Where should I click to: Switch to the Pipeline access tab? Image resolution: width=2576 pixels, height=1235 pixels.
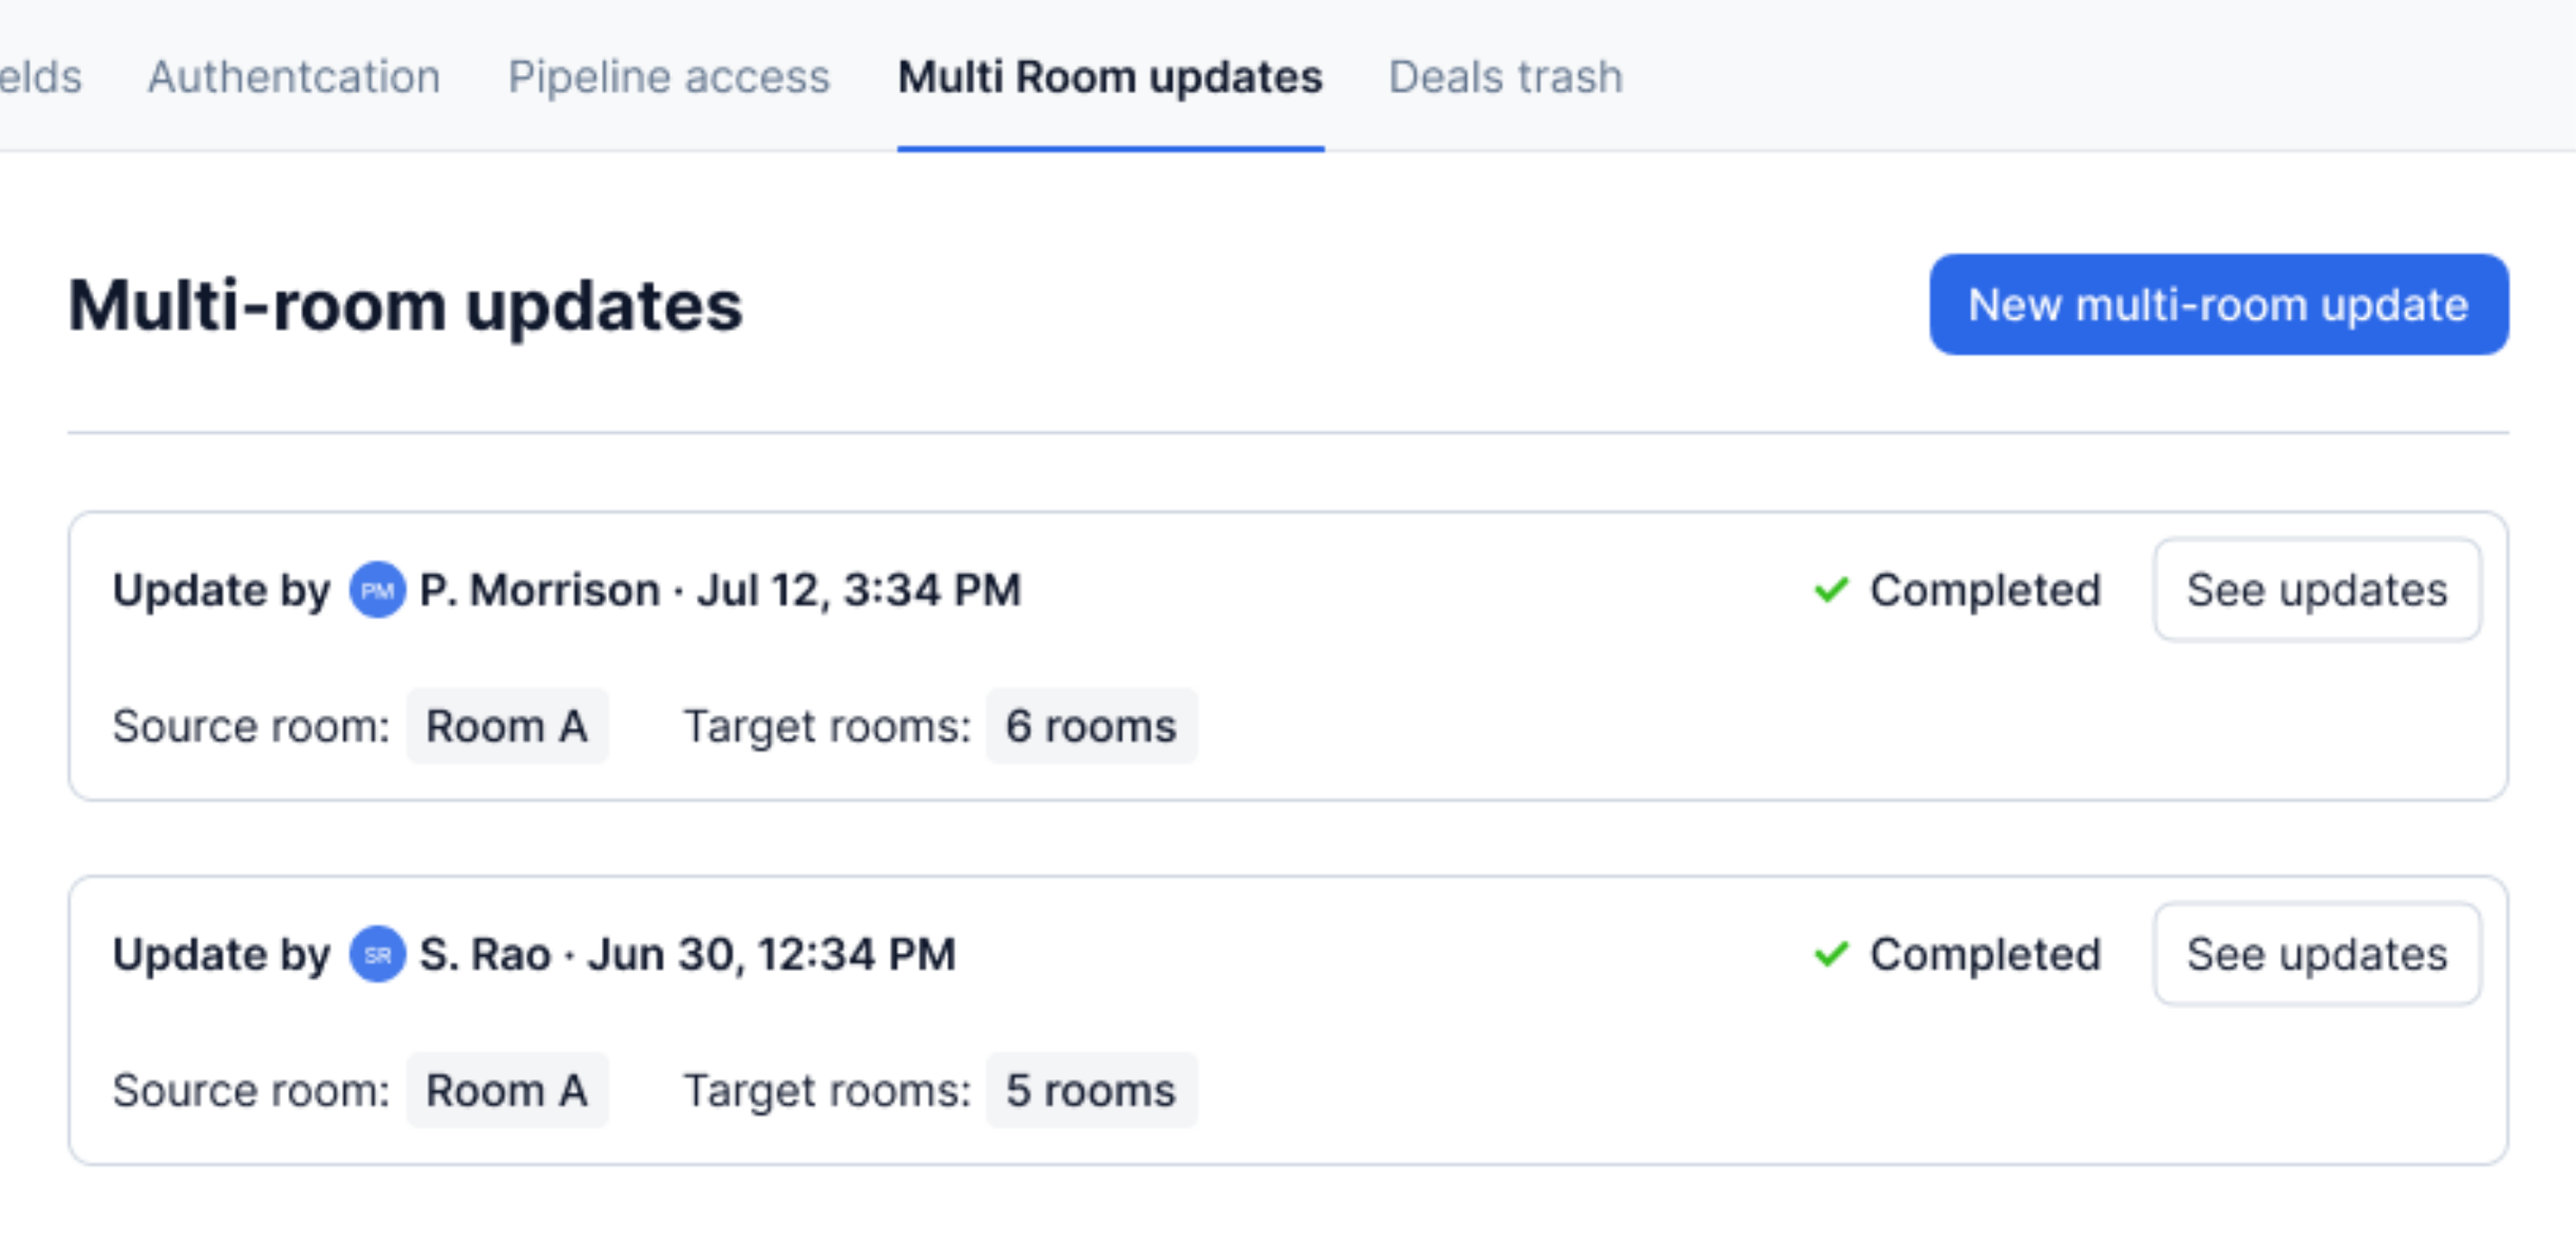pyautogui.click(x=669, y=77)
